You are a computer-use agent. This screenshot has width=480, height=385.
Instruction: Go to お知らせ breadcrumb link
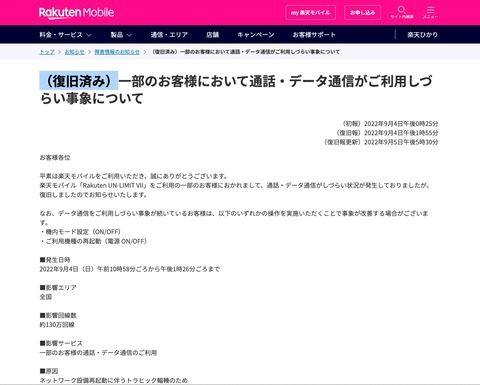(74, 52)
